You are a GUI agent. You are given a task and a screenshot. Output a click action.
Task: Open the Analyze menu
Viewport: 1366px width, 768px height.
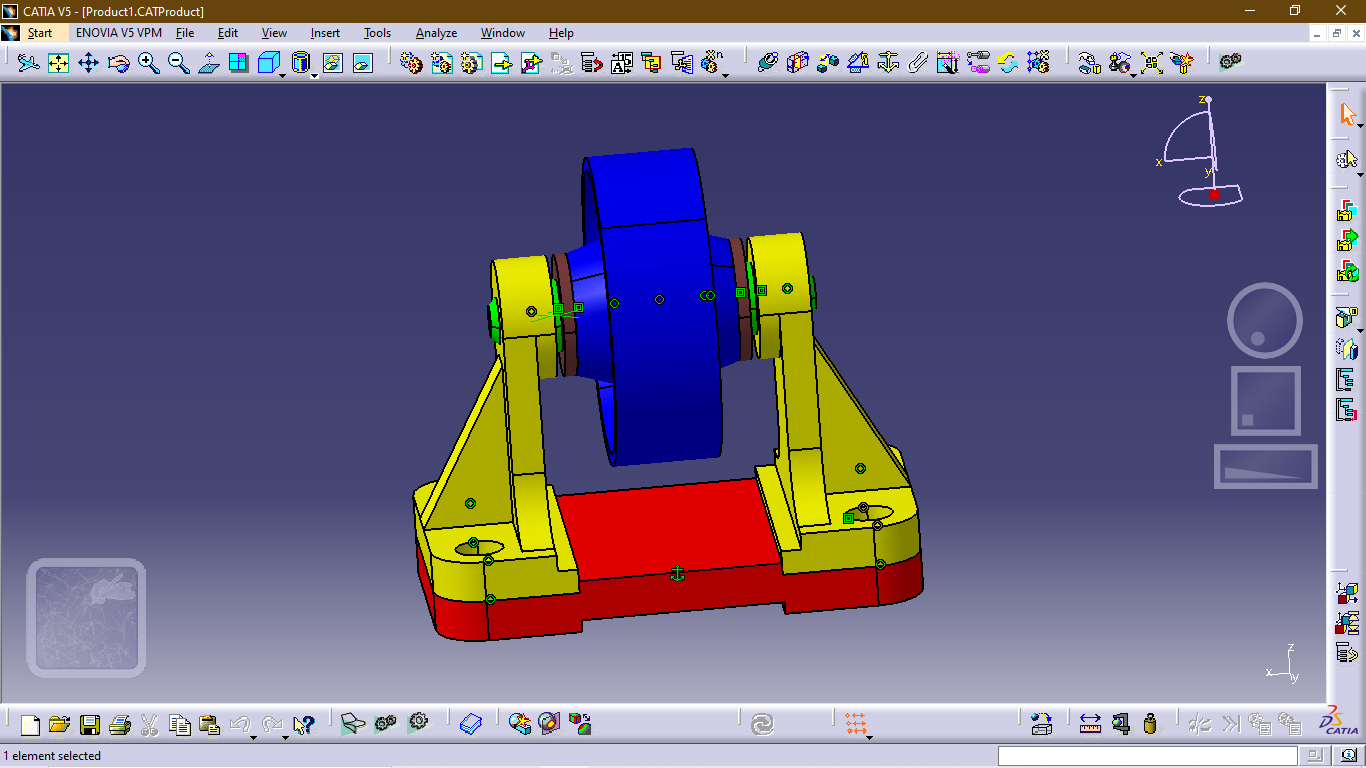click(436, 33)
